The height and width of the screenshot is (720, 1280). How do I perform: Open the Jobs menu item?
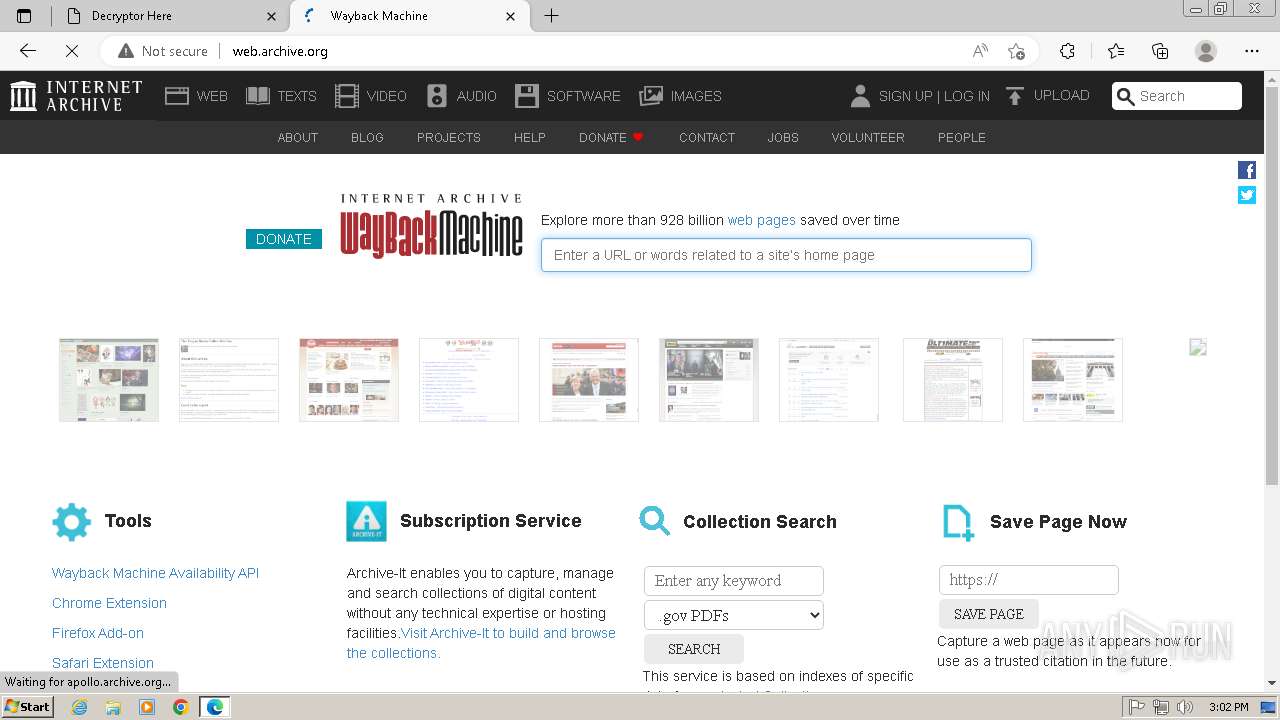click(x=783, y=138)
